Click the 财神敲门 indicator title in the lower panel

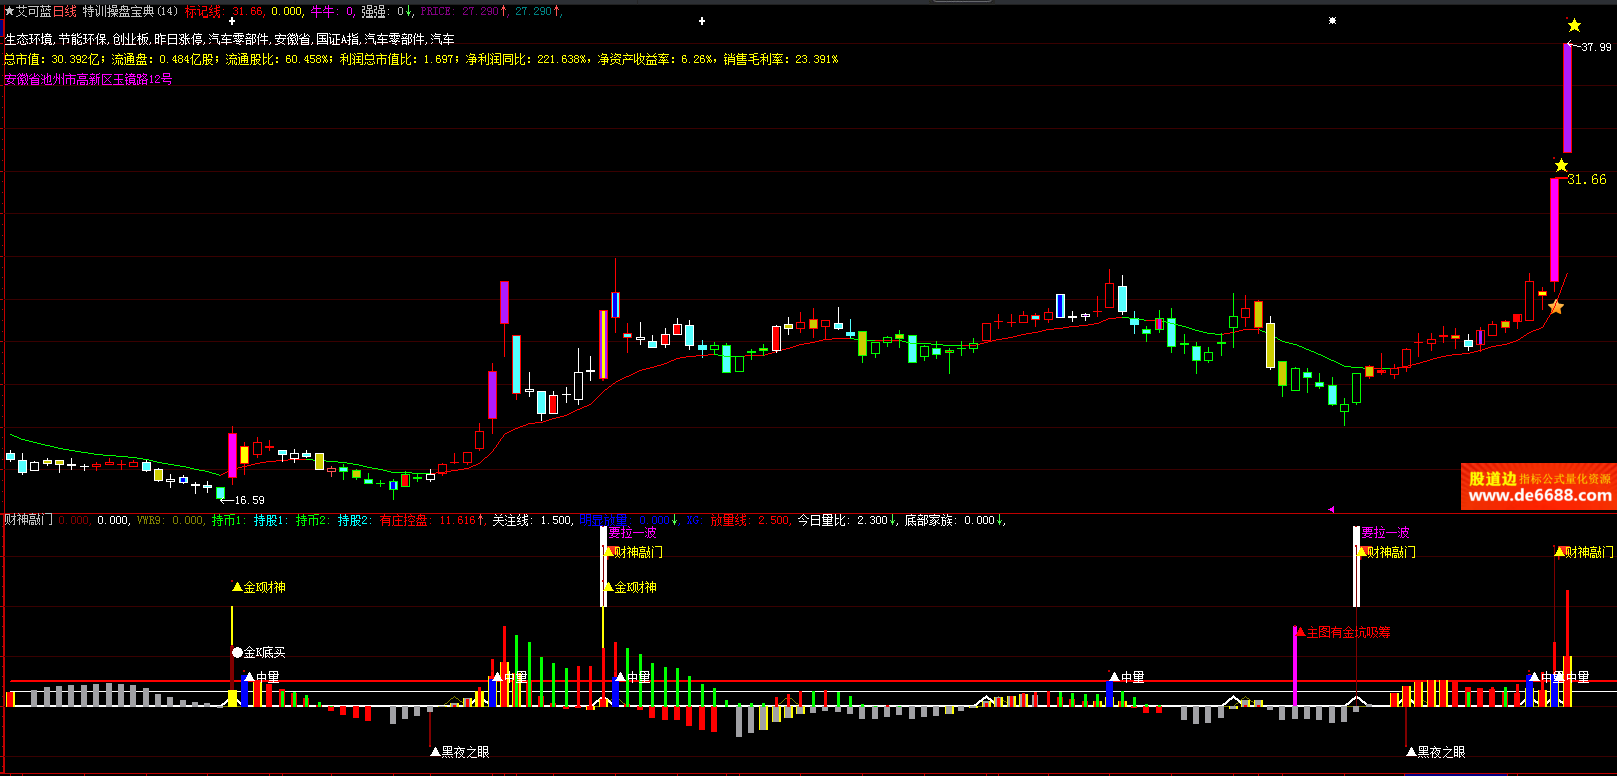coord(29,520)
